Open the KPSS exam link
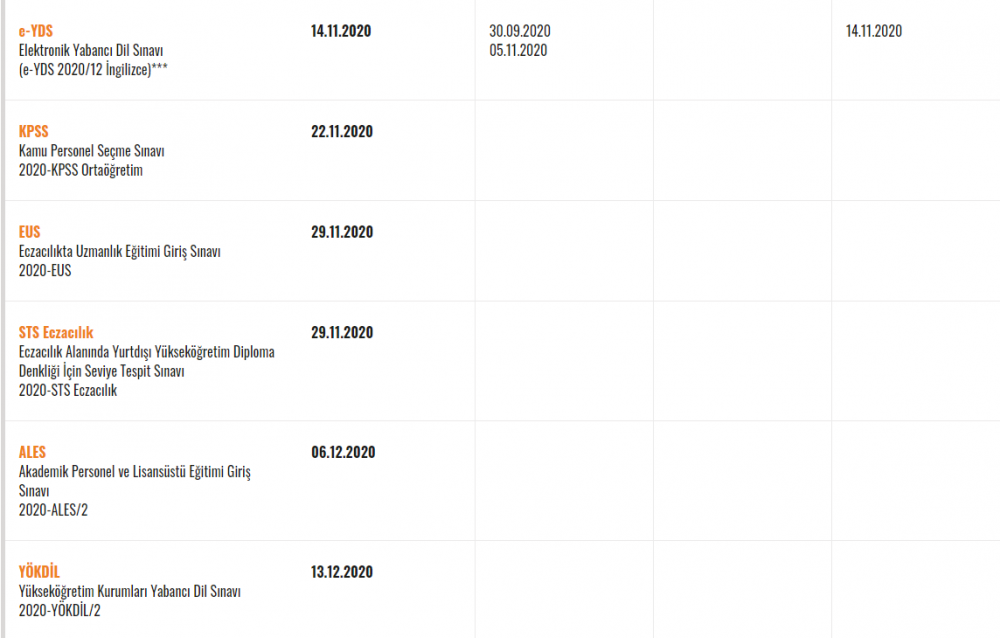Viewport: 1000px width, 638px height. [33, 131]
